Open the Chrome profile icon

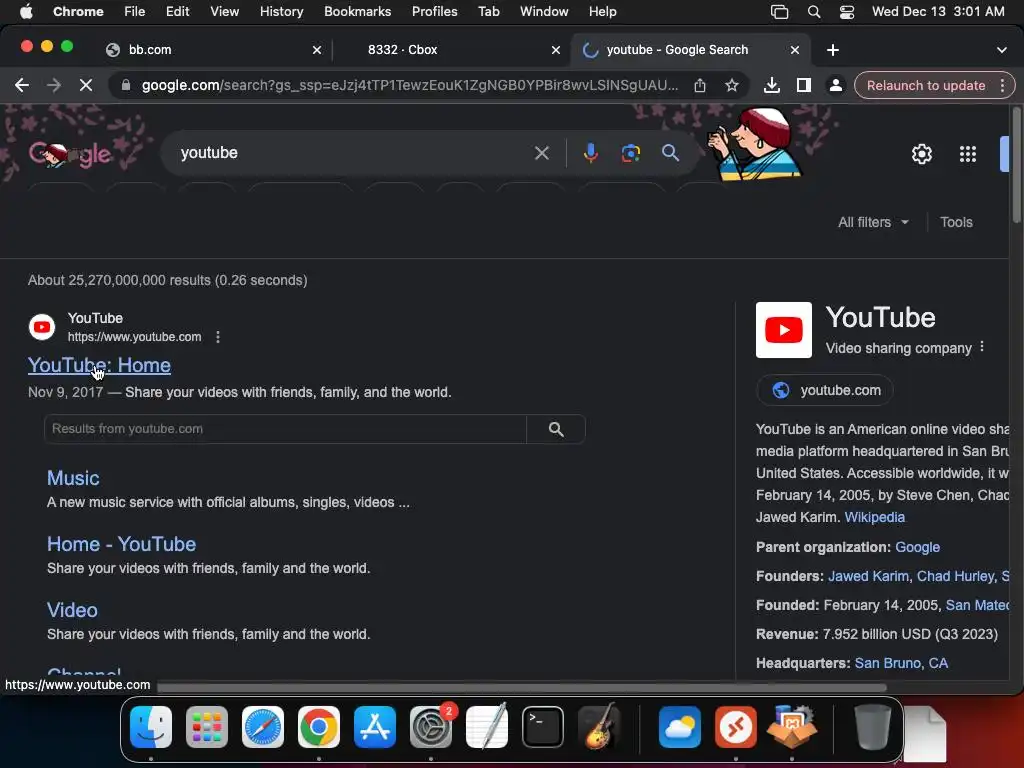(x=835, y=86)
